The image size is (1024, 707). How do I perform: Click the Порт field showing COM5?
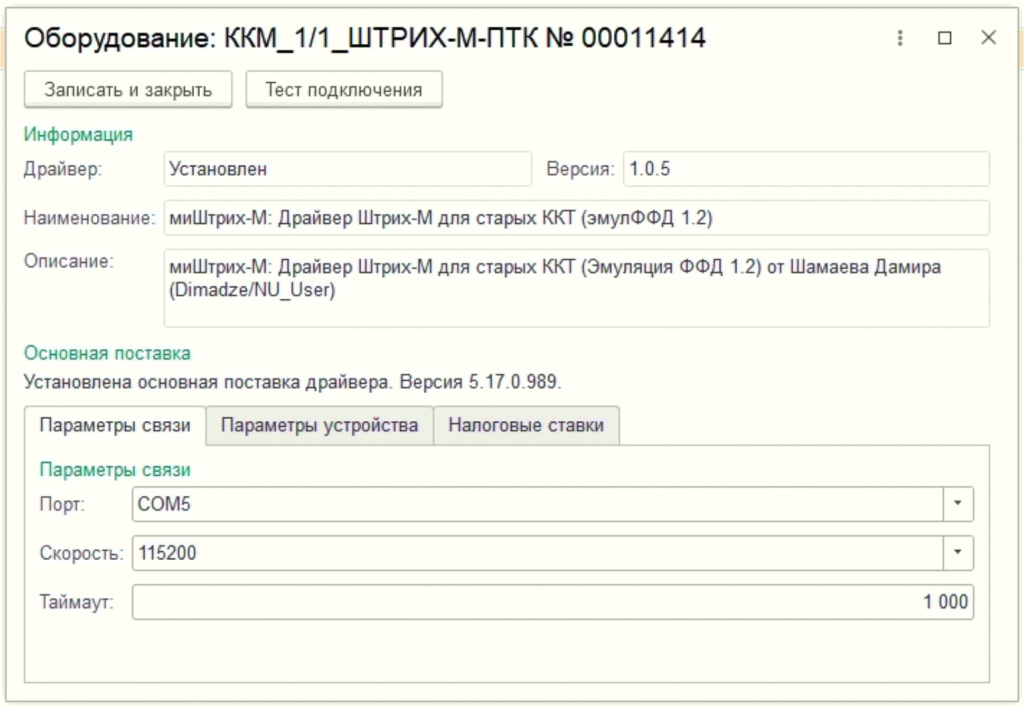[x=537, y=504]
